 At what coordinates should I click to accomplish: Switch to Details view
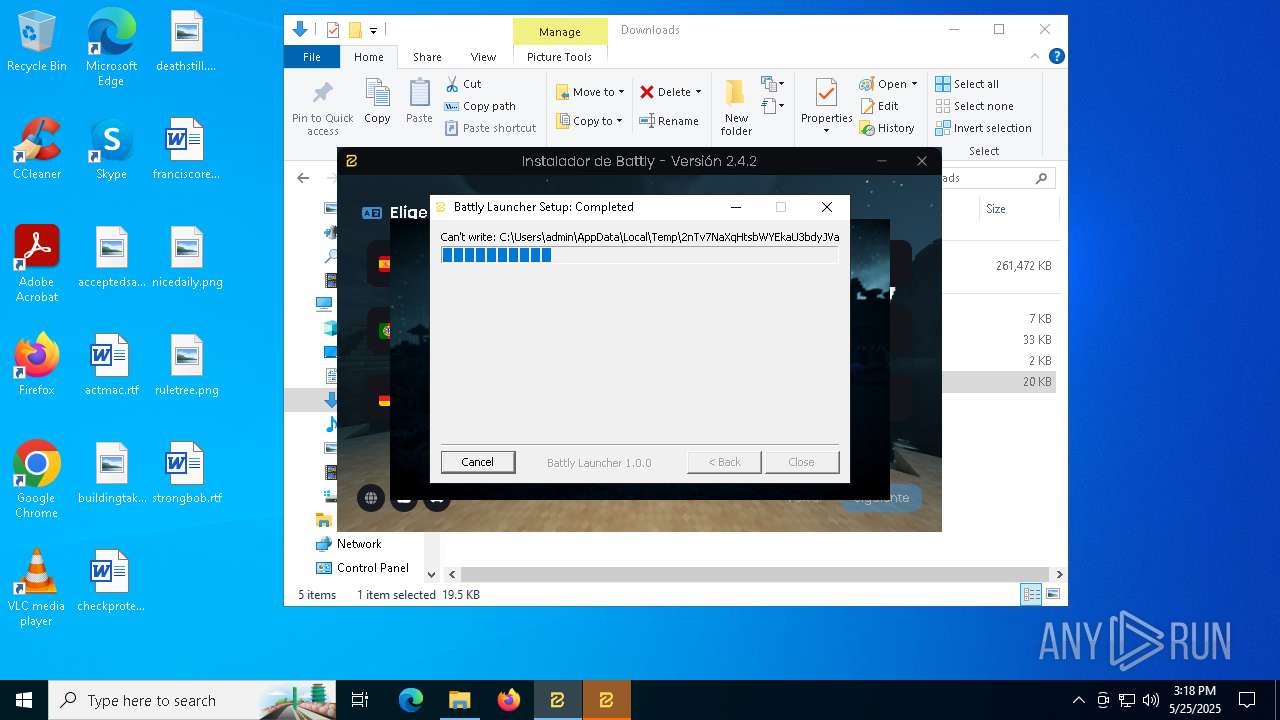[1031, 594]
